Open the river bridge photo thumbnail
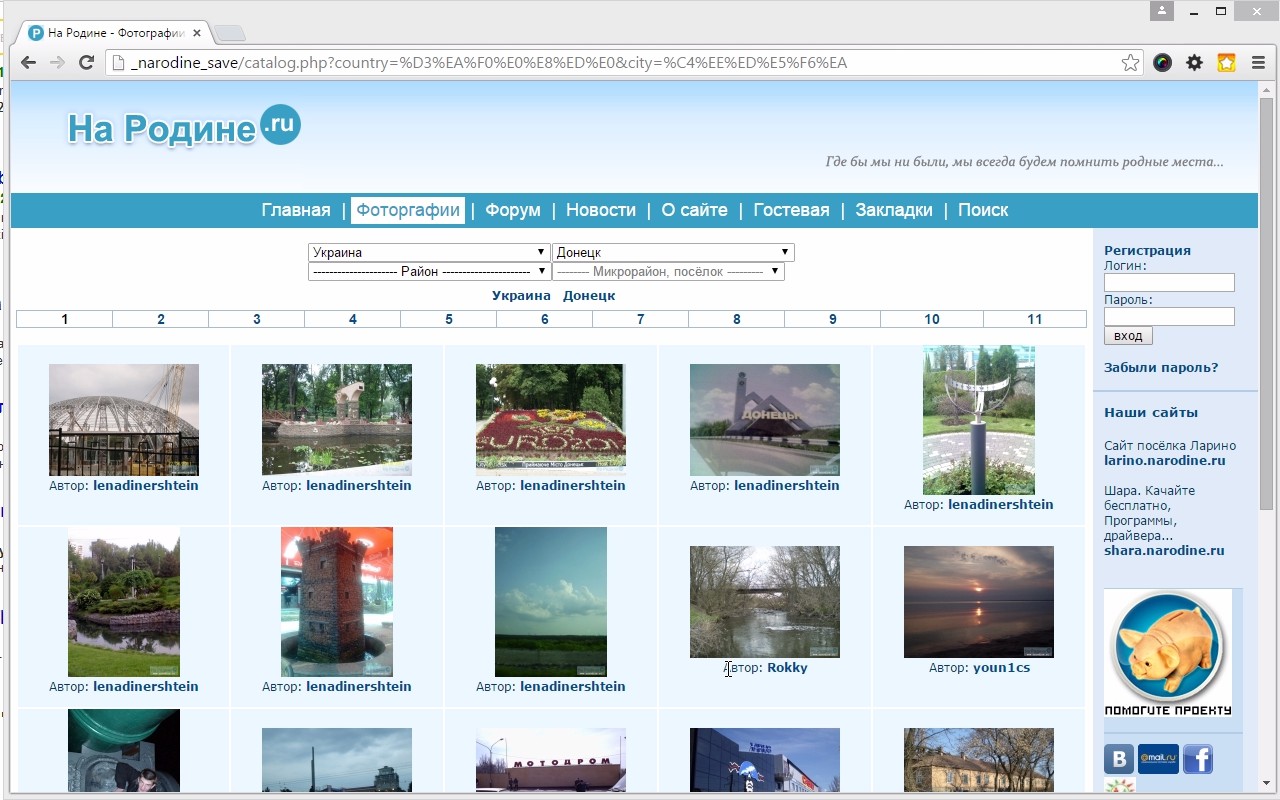Screen dimensions: 1280x800 (x=765, y=602)
